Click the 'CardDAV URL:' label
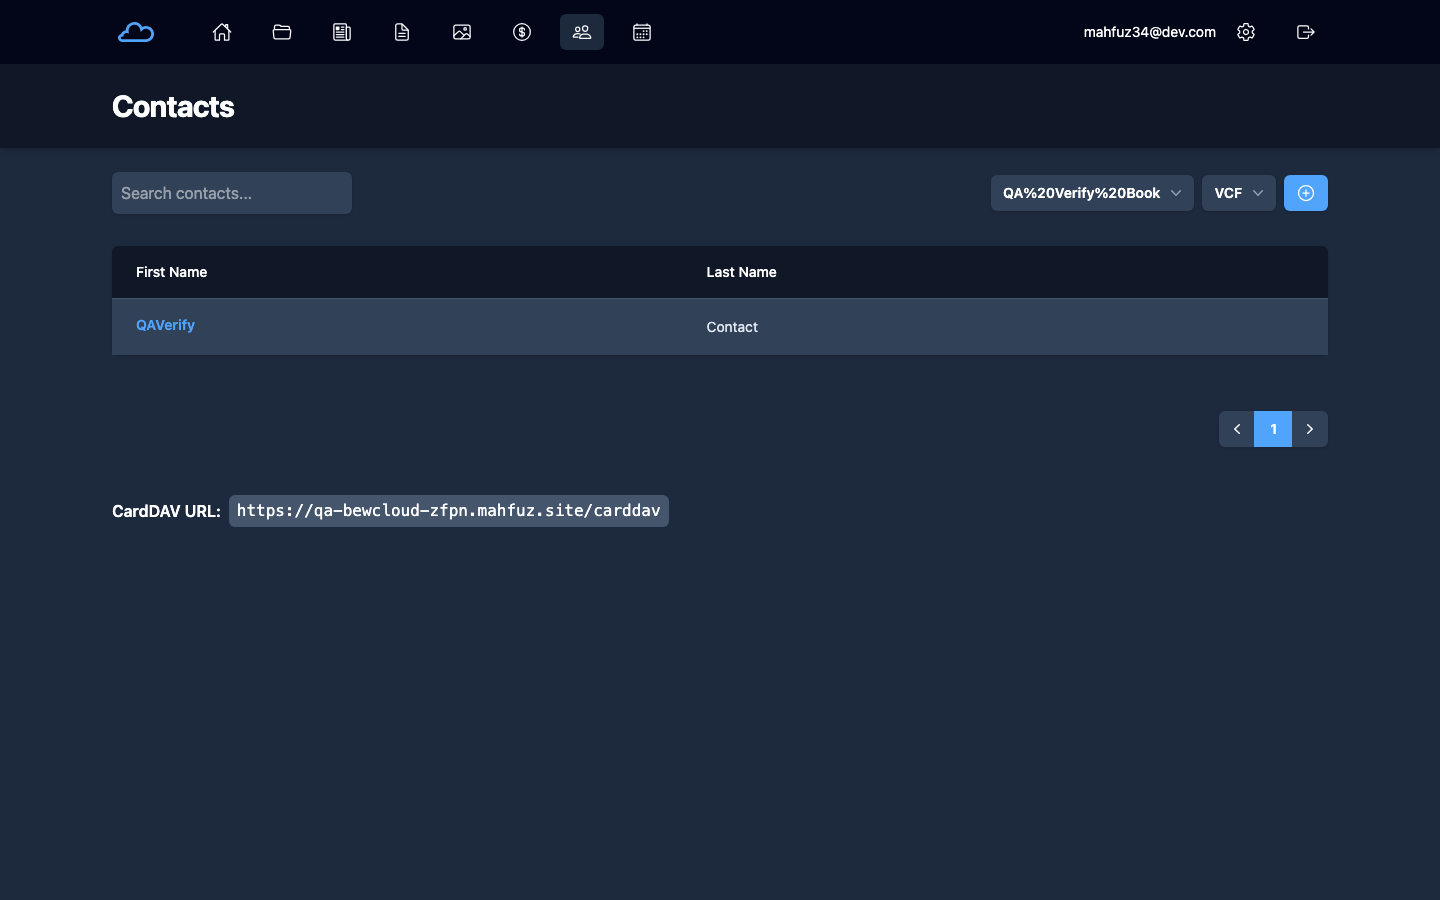 pyautogui.click(x=166, y=511)
